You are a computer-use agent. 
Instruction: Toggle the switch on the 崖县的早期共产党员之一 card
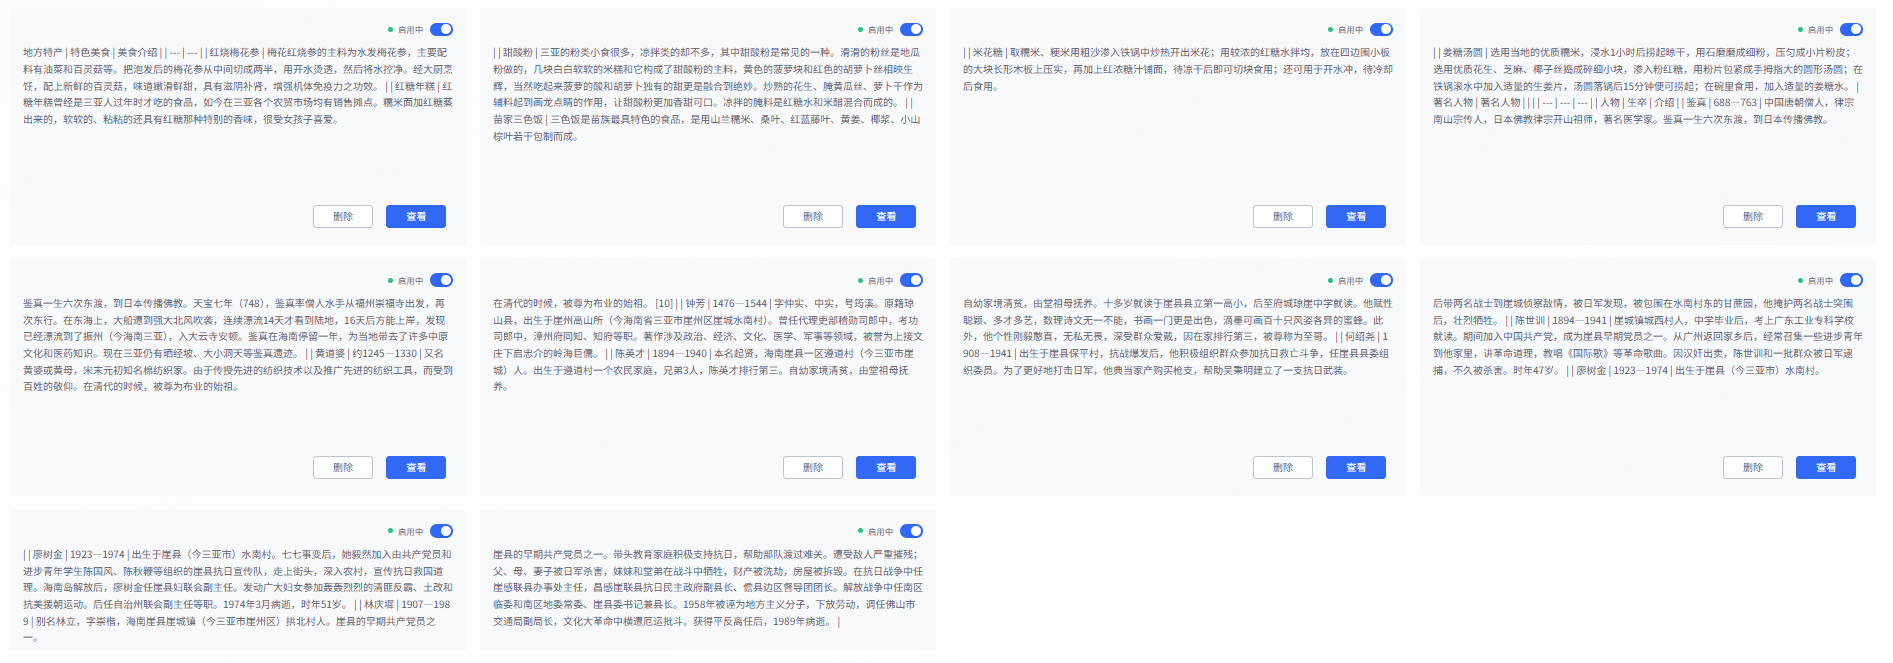pyautogui.click(x=911, y=532)
